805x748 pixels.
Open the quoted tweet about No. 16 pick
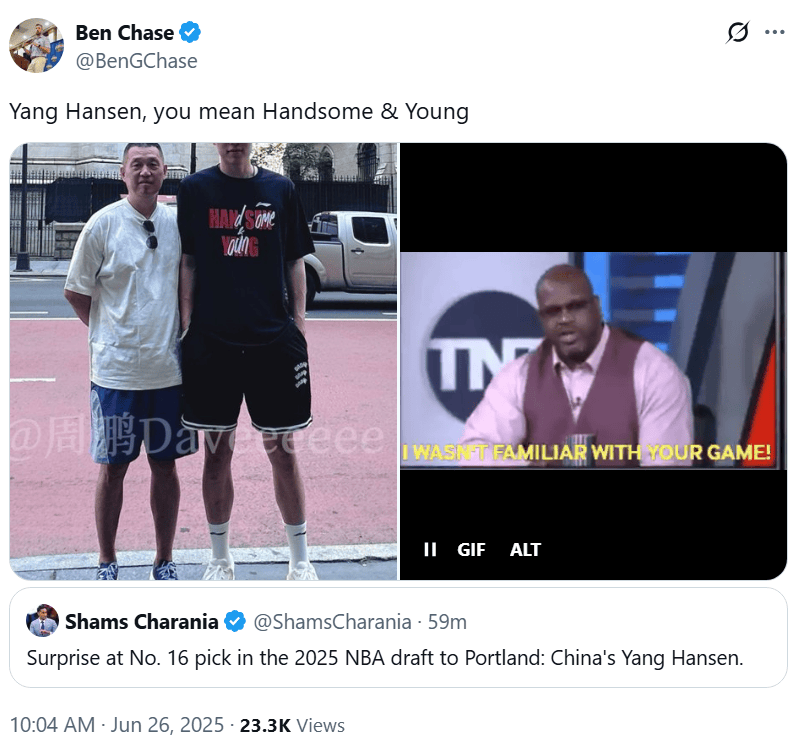coord(398,638)
